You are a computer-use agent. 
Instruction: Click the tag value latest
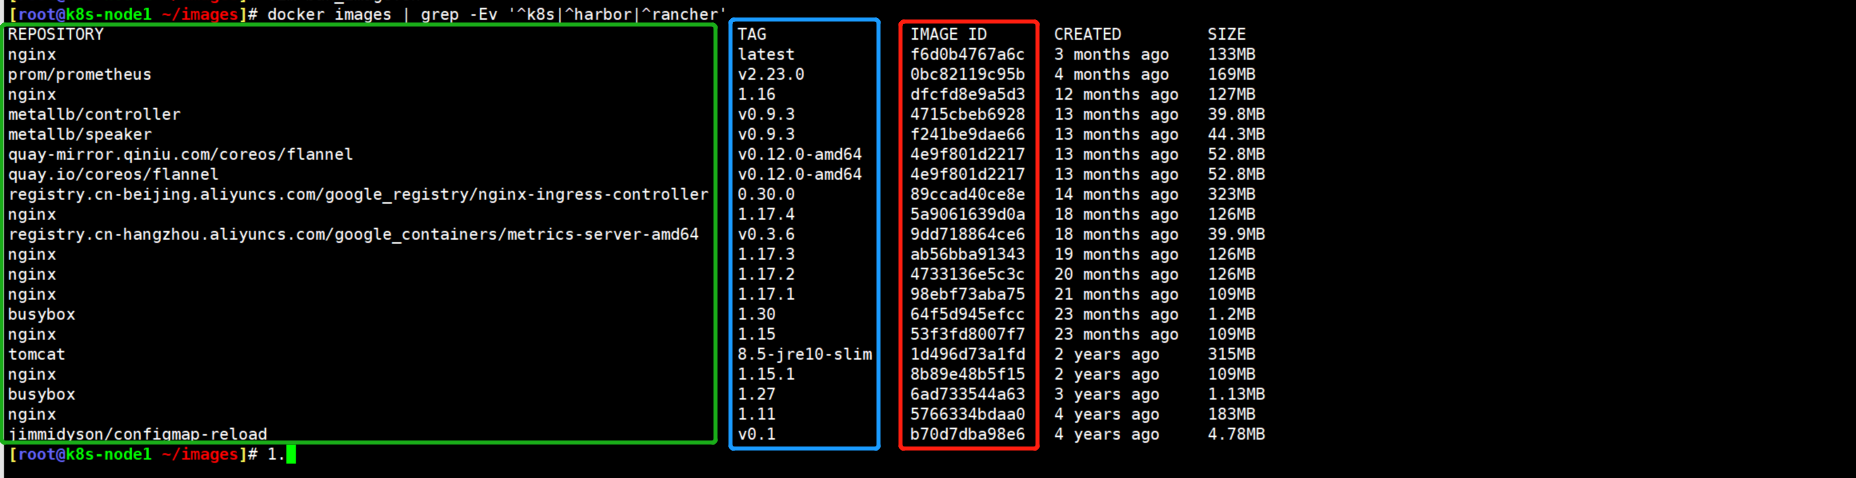pyautogui.click(x=766, y=54)
